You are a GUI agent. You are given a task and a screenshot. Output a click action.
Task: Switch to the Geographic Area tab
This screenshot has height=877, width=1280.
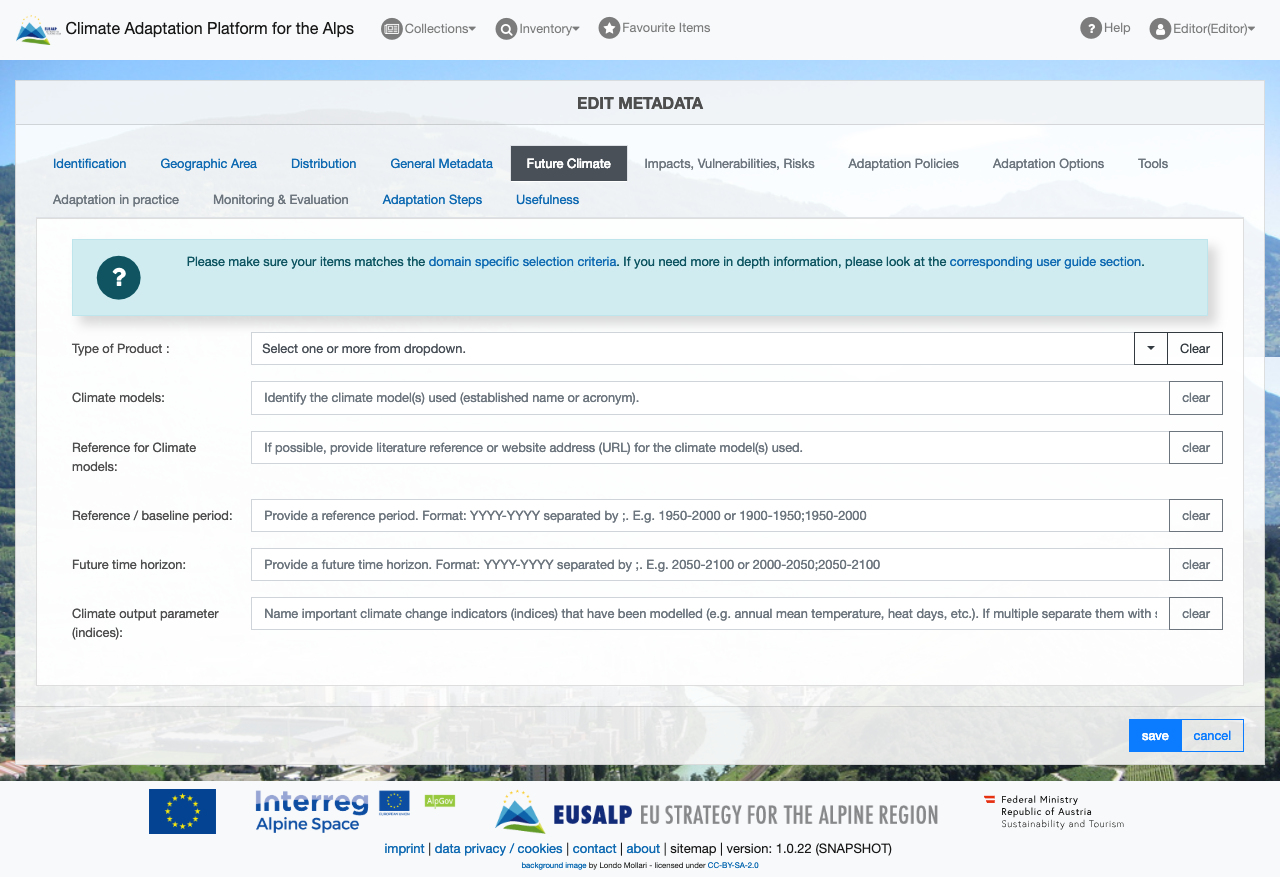click(x=208, y=164)
